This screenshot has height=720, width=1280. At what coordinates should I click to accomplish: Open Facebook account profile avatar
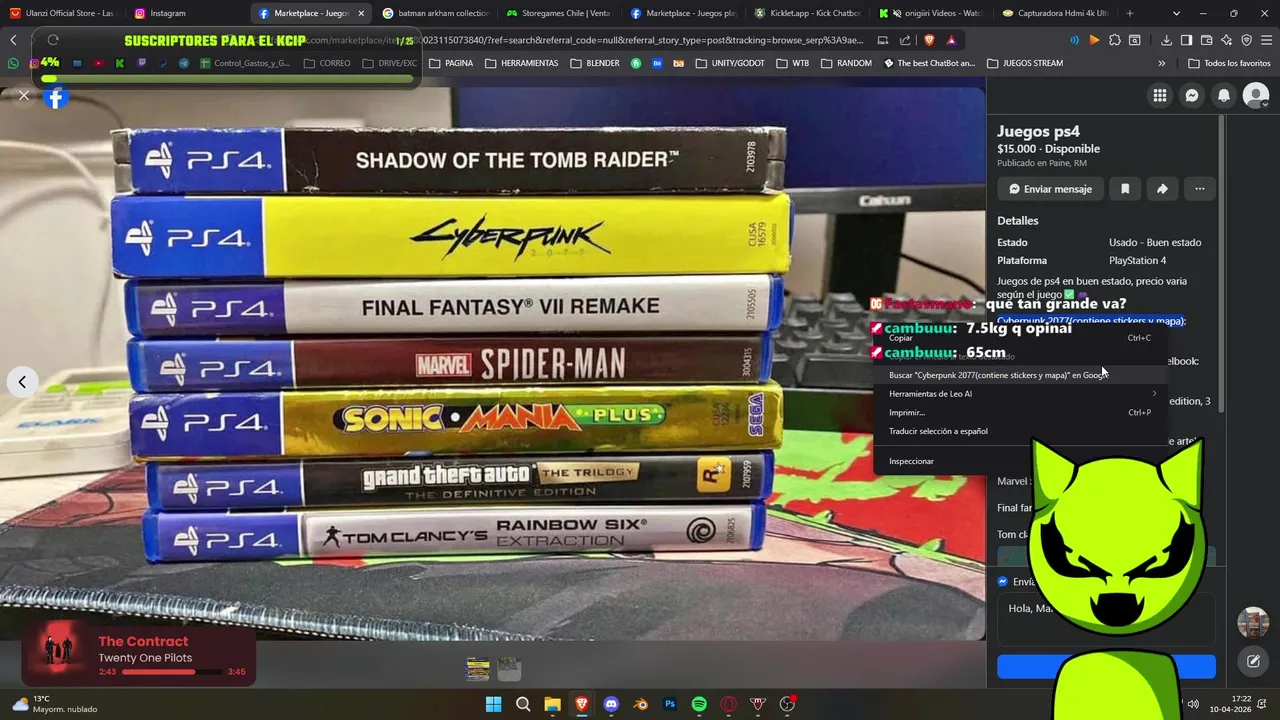click(1255, 96)
